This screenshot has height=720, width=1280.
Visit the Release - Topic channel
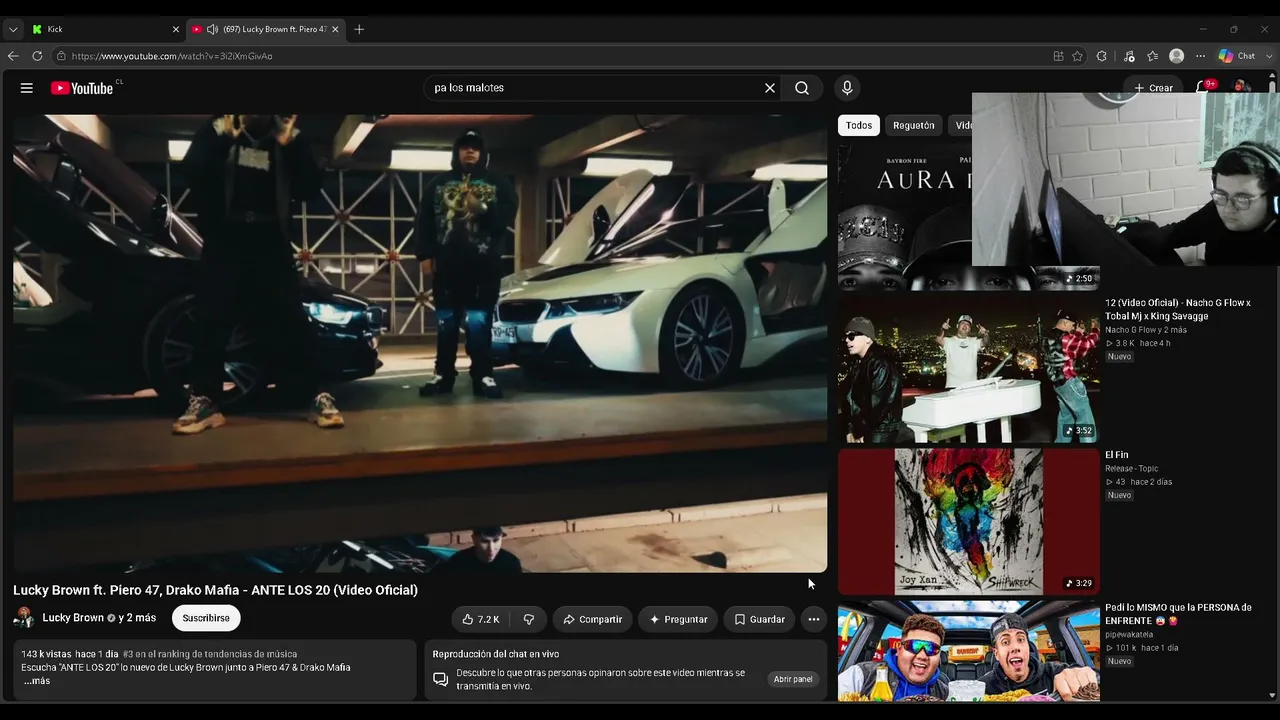coord(1132,468)
